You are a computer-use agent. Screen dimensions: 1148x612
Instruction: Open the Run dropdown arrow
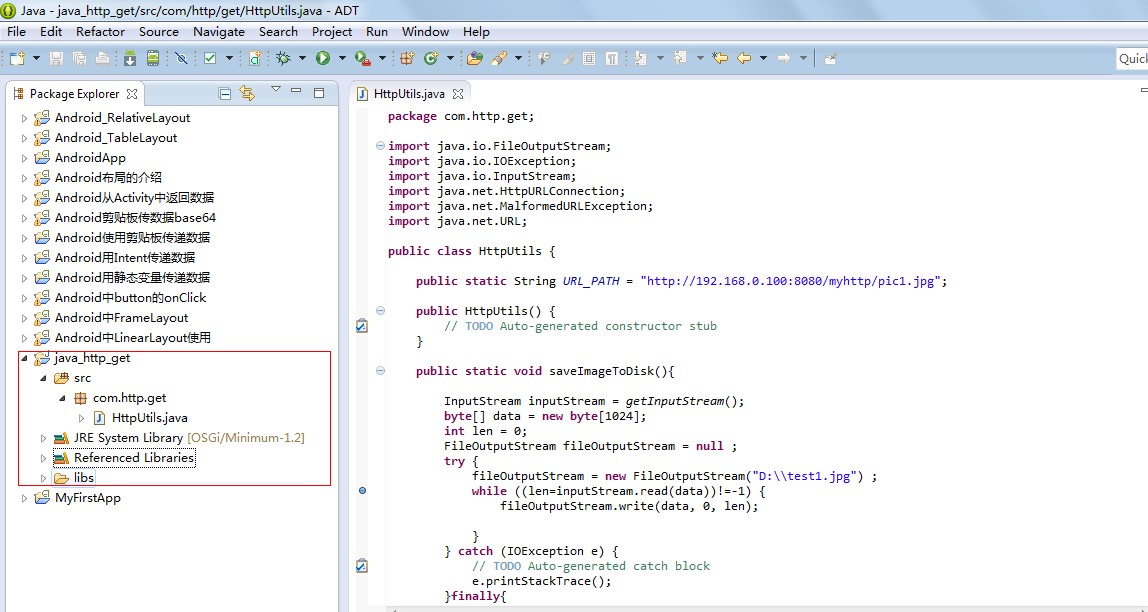(342, 59)
